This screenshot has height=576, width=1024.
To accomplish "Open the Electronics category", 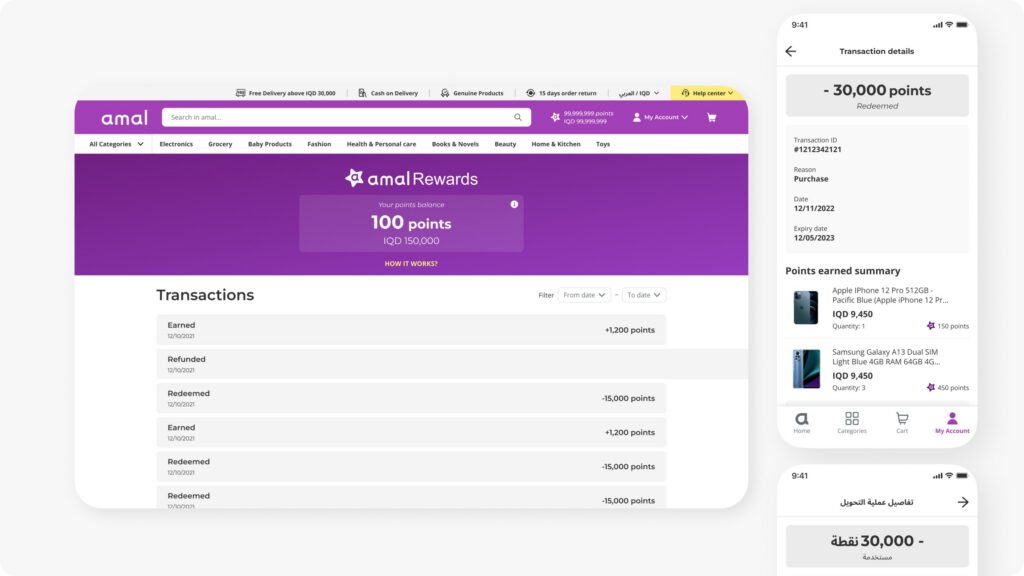I will click(x=176, y=144).
